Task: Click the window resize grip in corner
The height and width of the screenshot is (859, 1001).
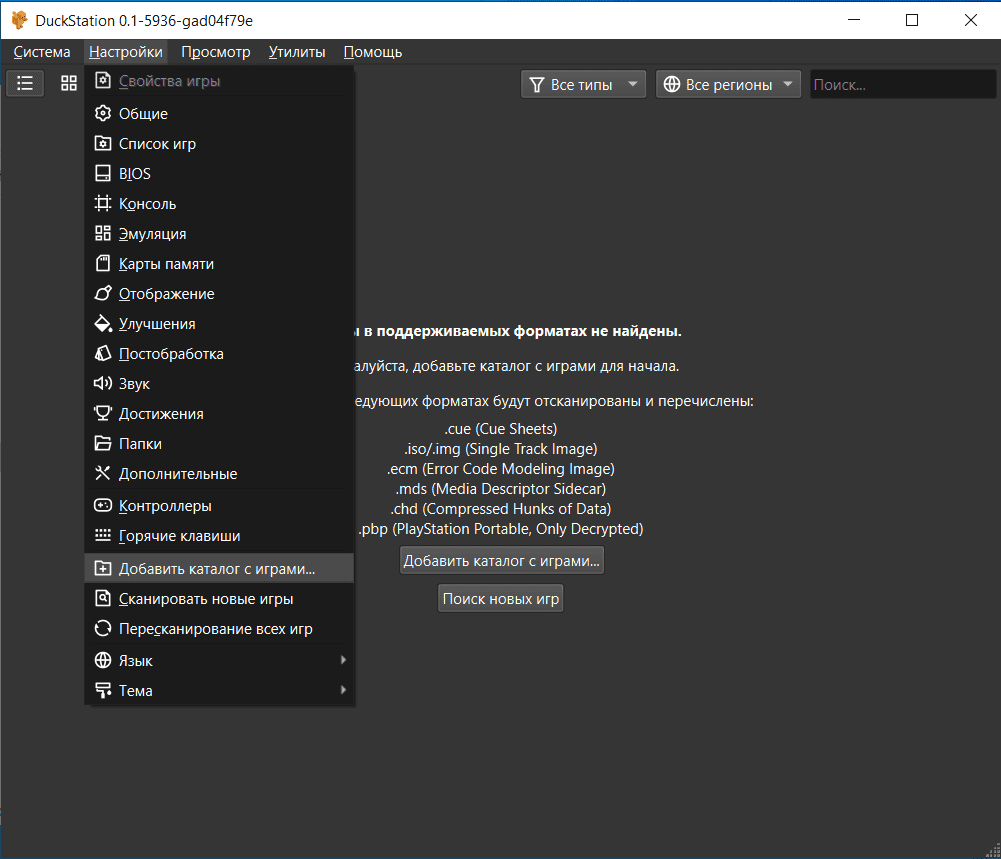Action: point(993,851)
